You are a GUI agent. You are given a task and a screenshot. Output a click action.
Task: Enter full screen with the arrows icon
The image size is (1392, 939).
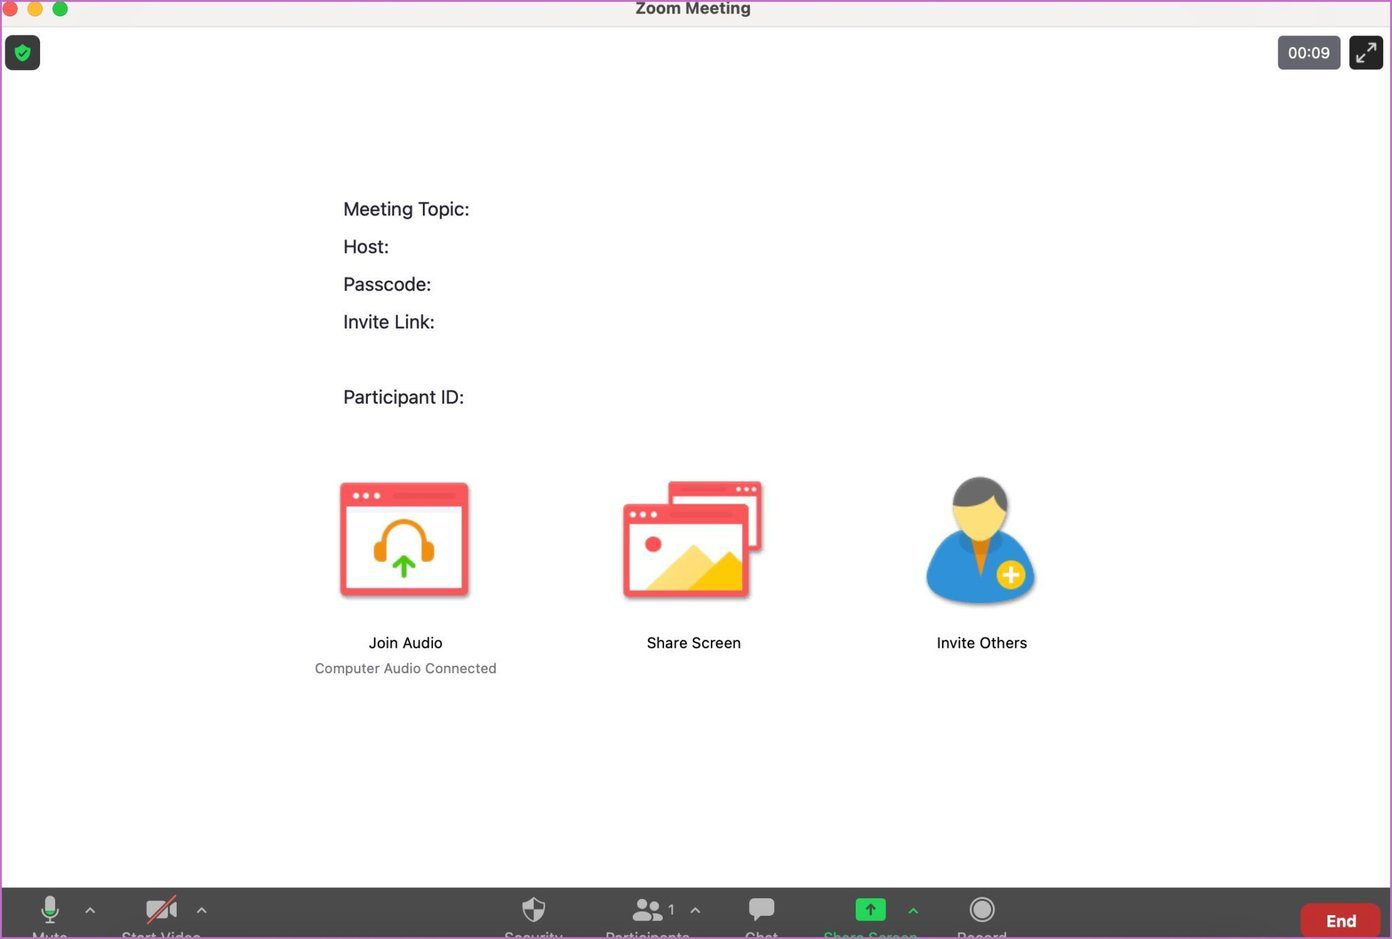point(1366,53)
